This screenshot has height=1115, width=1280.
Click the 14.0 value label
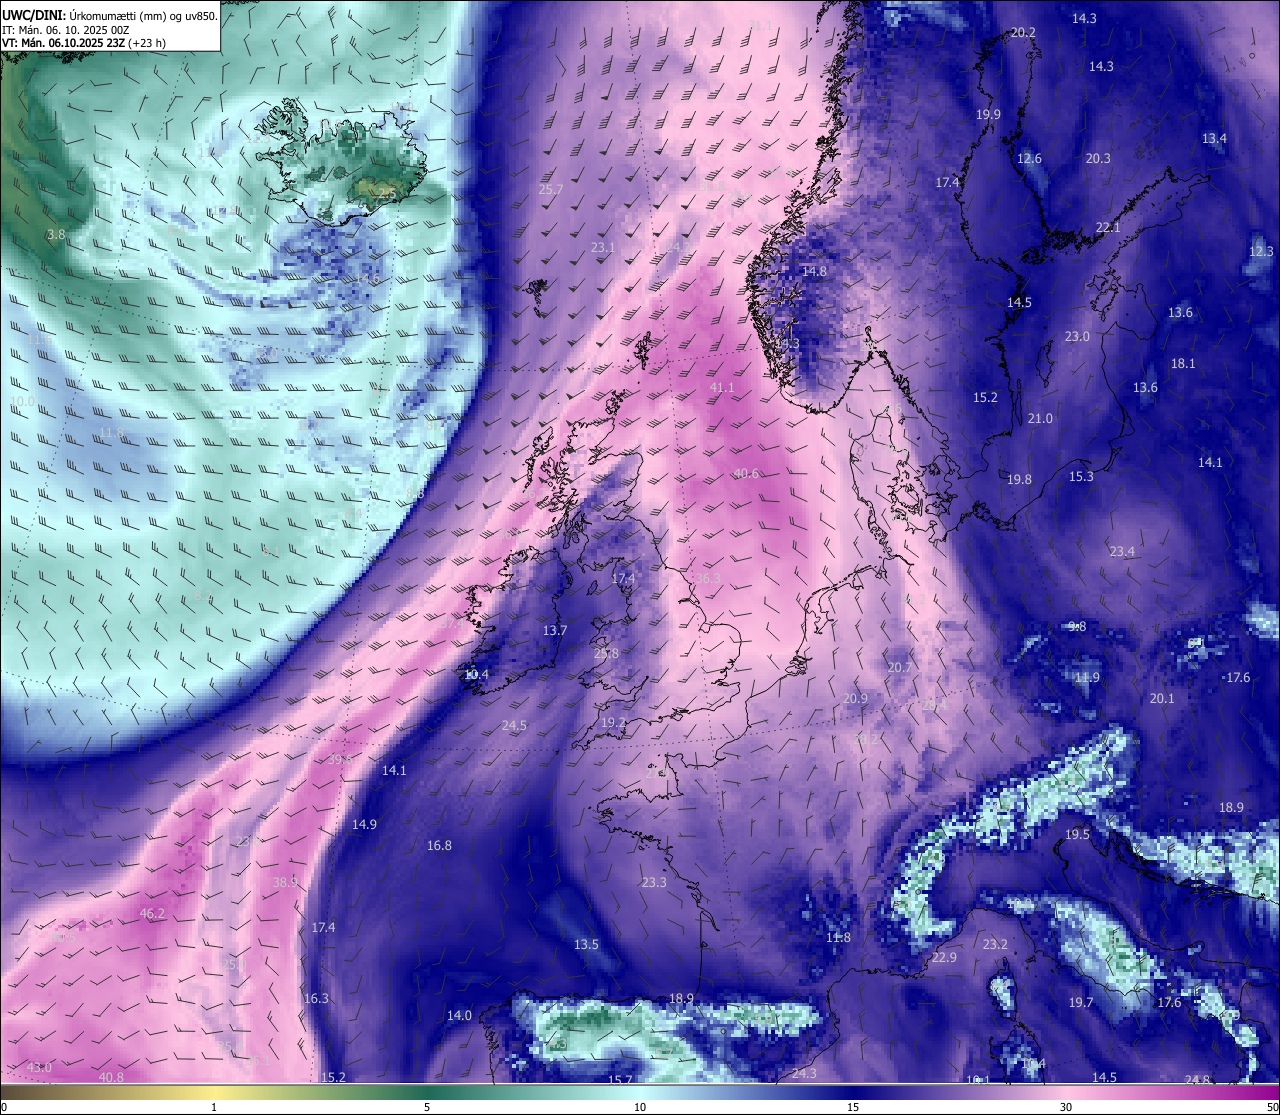tap(459, 1015)
